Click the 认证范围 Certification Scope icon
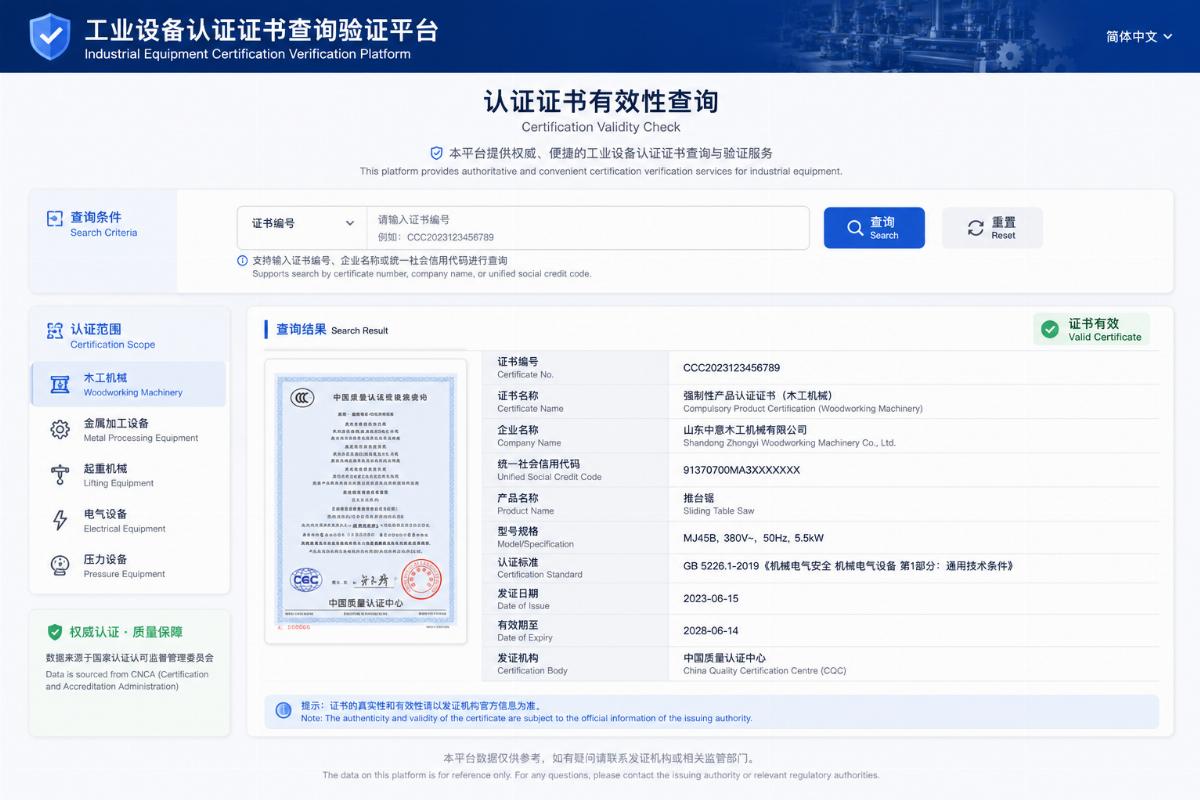This screenshot has width=1200, height=800. [x=55, y=331]
